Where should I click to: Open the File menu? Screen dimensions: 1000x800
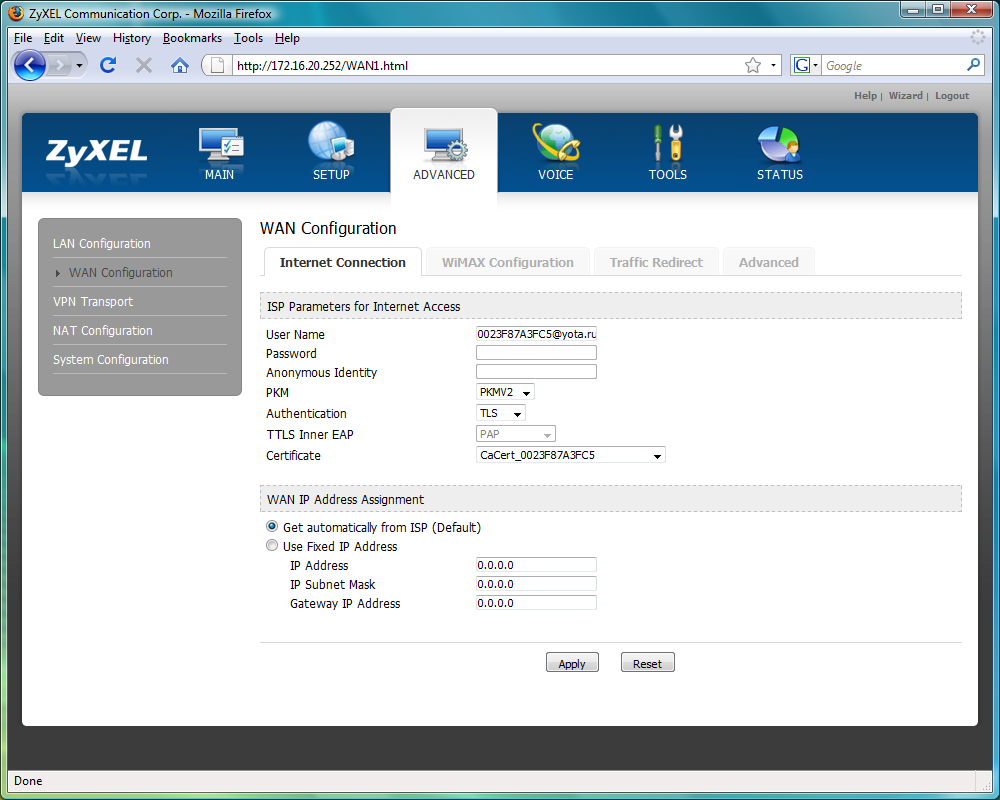[23, 38]
